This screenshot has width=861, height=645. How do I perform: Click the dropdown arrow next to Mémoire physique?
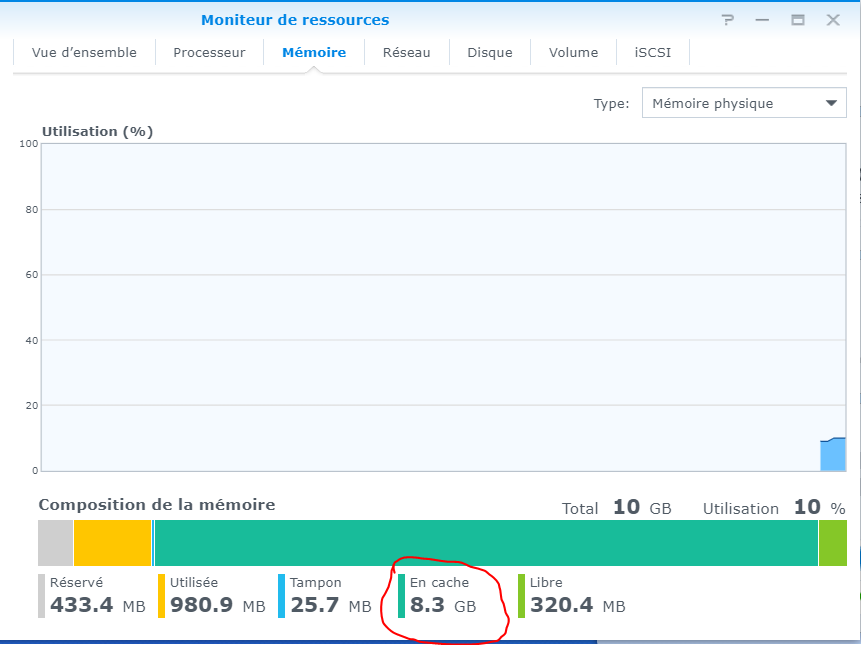click(831, 103)
